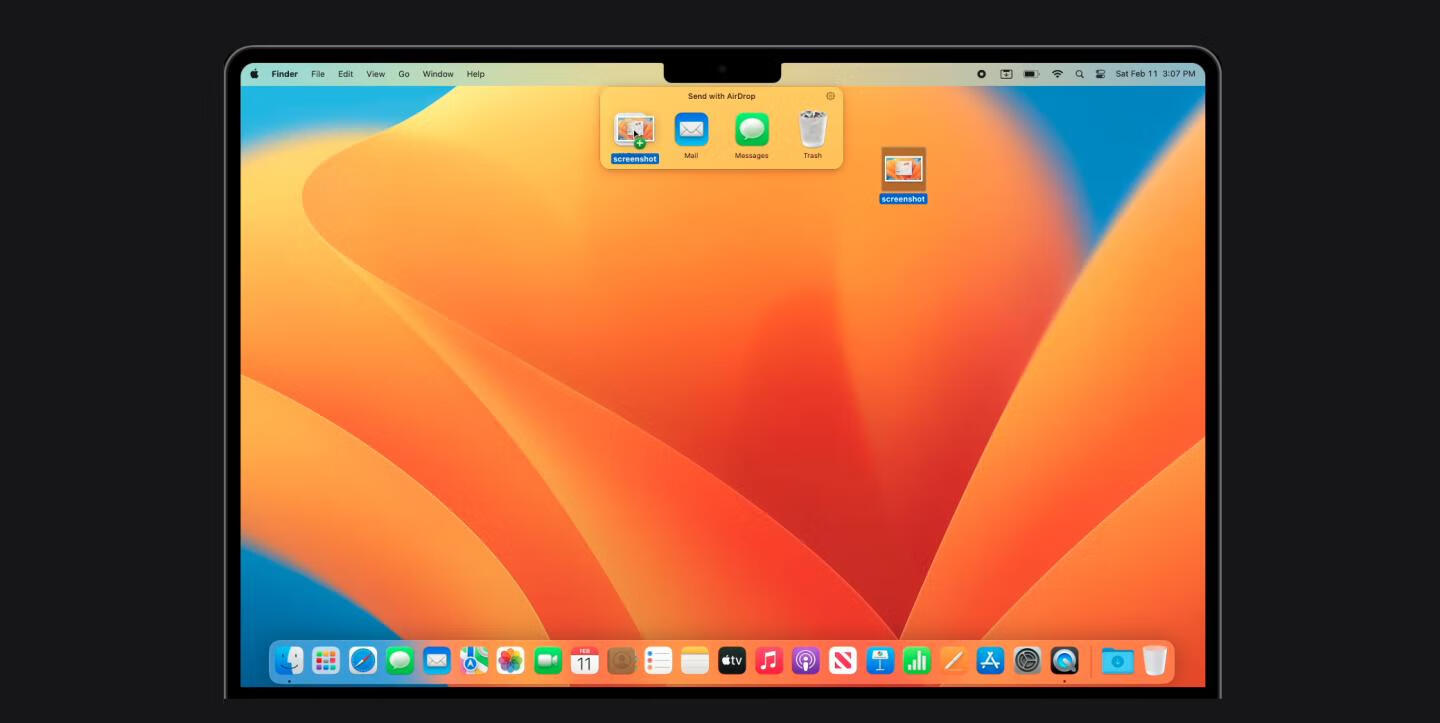
Task: Launch Podcasts from the Dock
Action: (806, 660)
